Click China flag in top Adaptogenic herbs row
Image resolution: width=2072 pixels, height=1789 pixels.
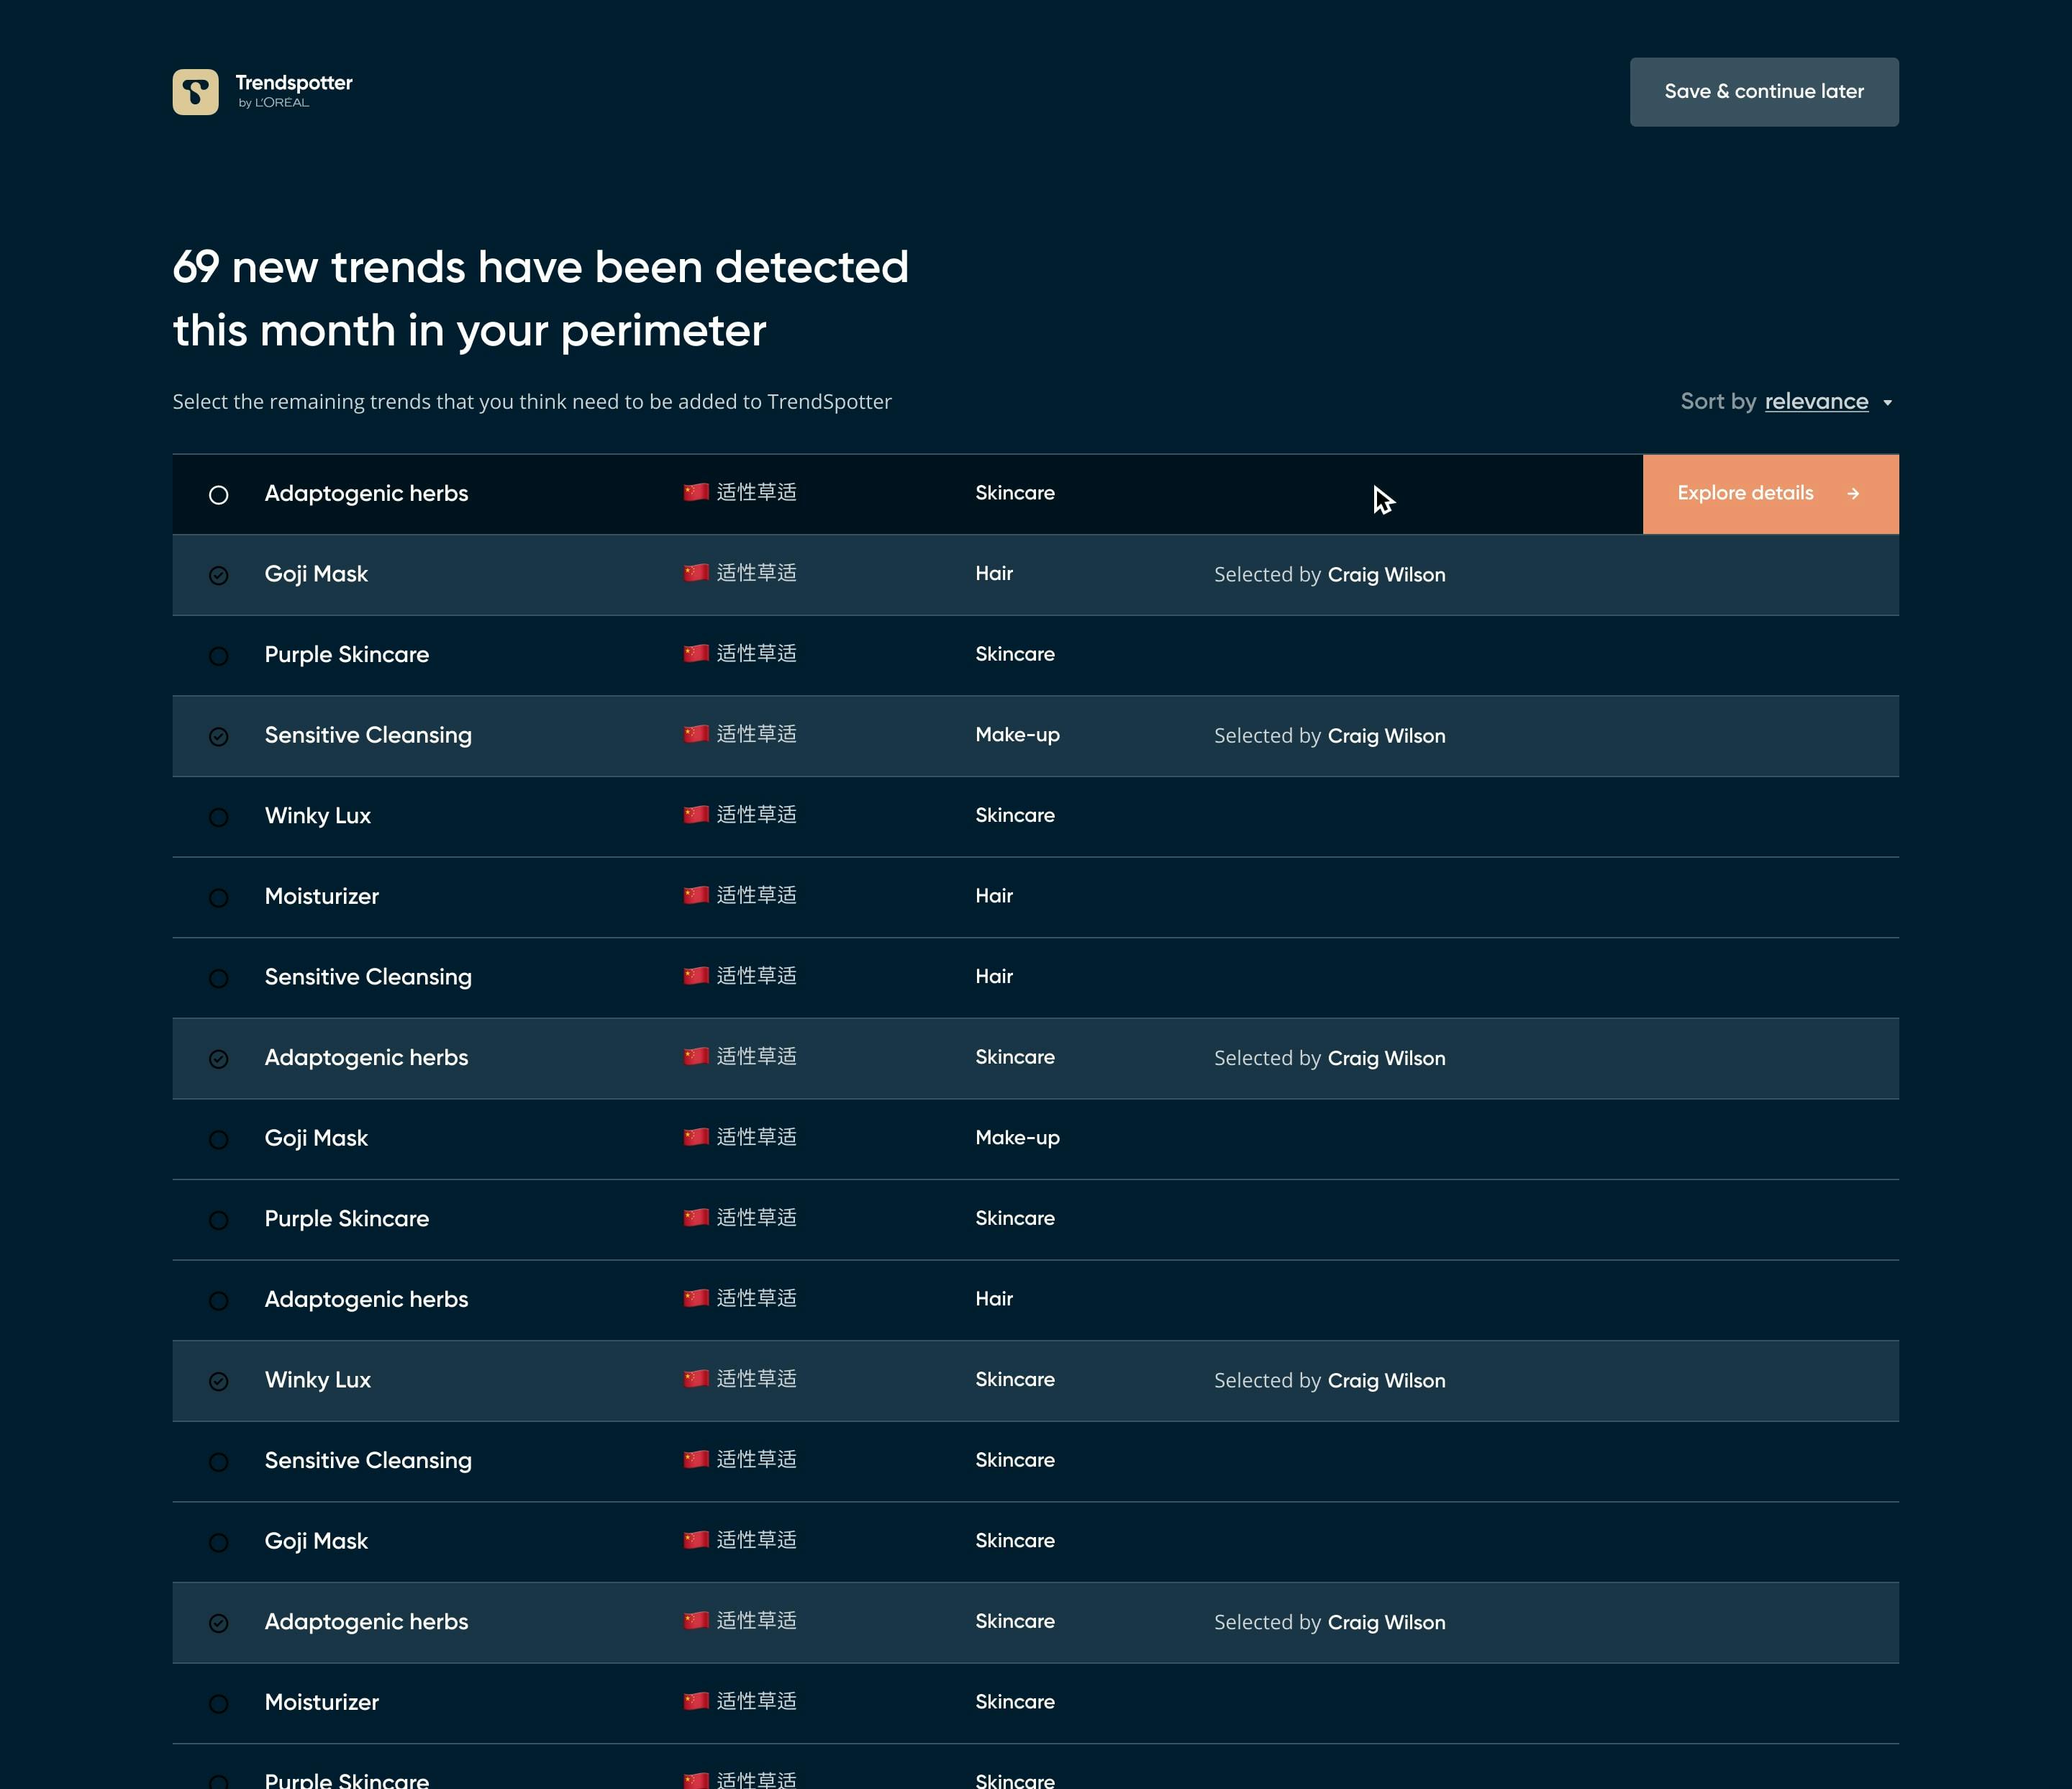696,492
